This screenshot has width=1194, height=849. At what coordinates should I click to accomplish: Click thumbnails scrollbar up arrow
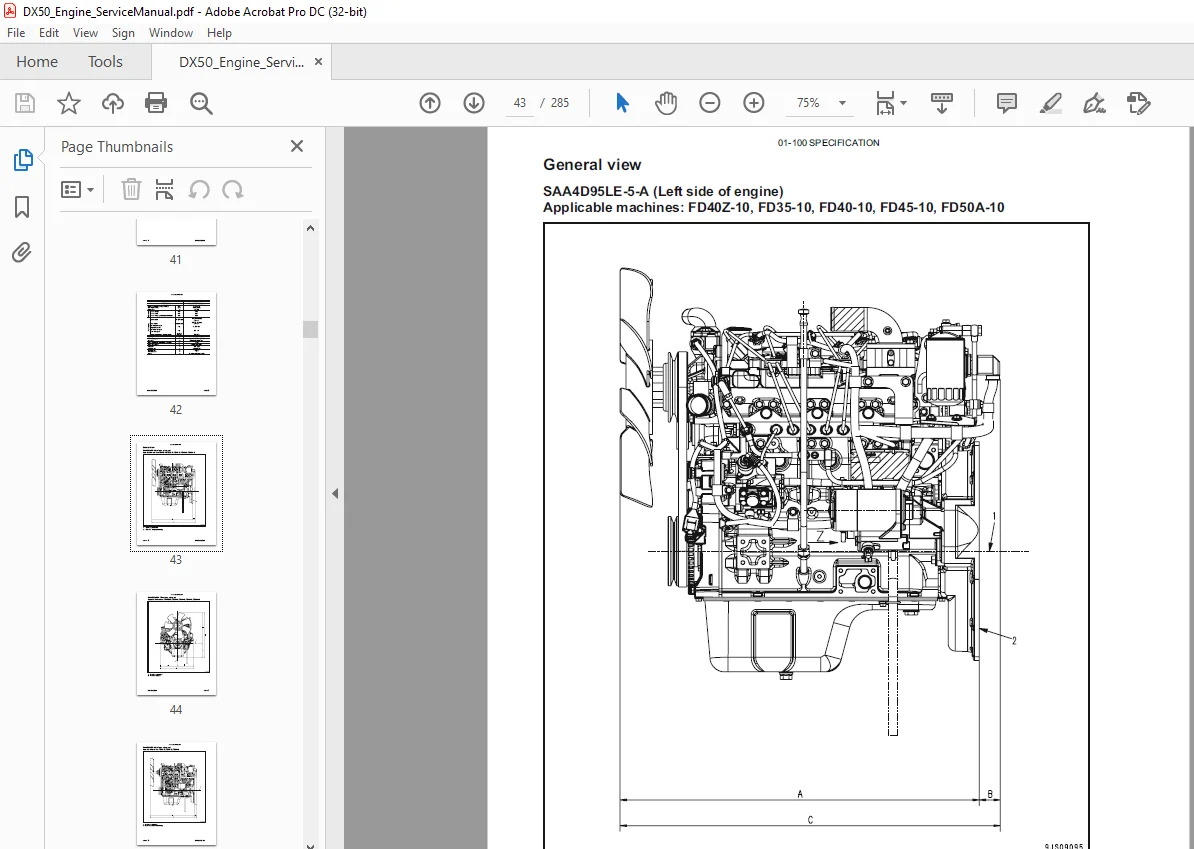pyautogui.click(x=310, y=228)
